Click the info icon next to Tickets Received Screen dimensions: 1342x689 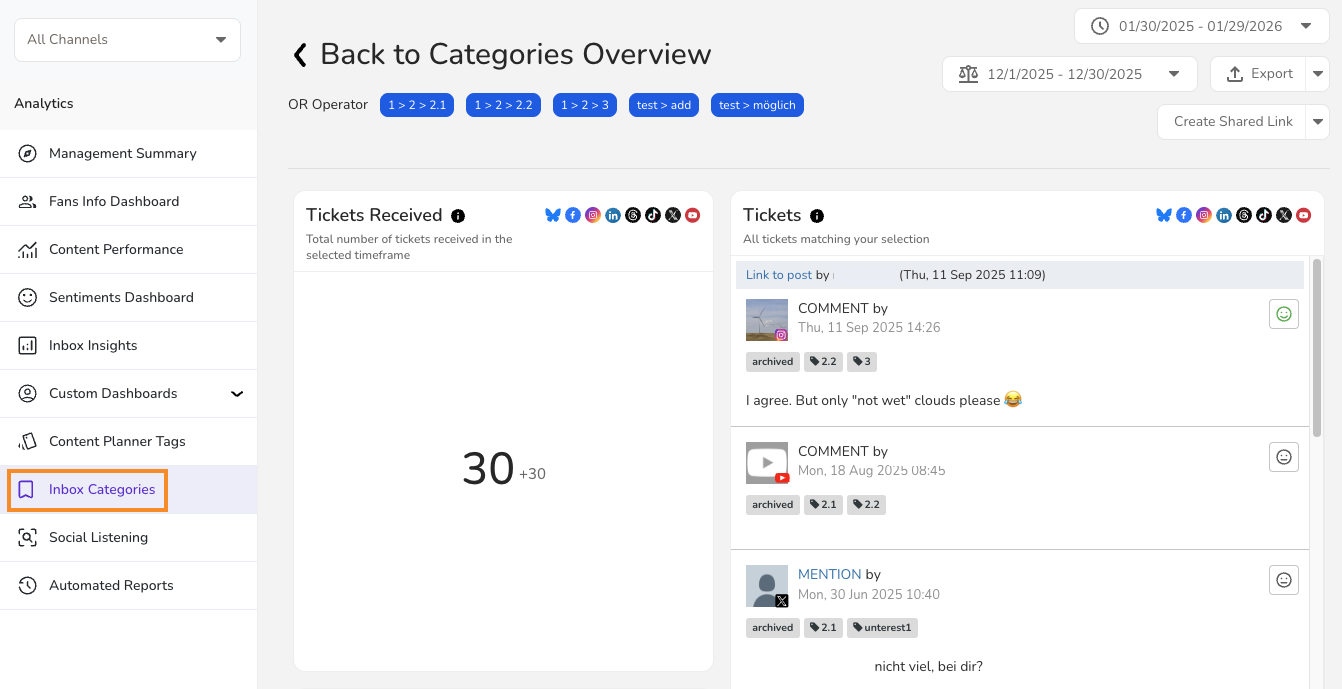(458, 216)
